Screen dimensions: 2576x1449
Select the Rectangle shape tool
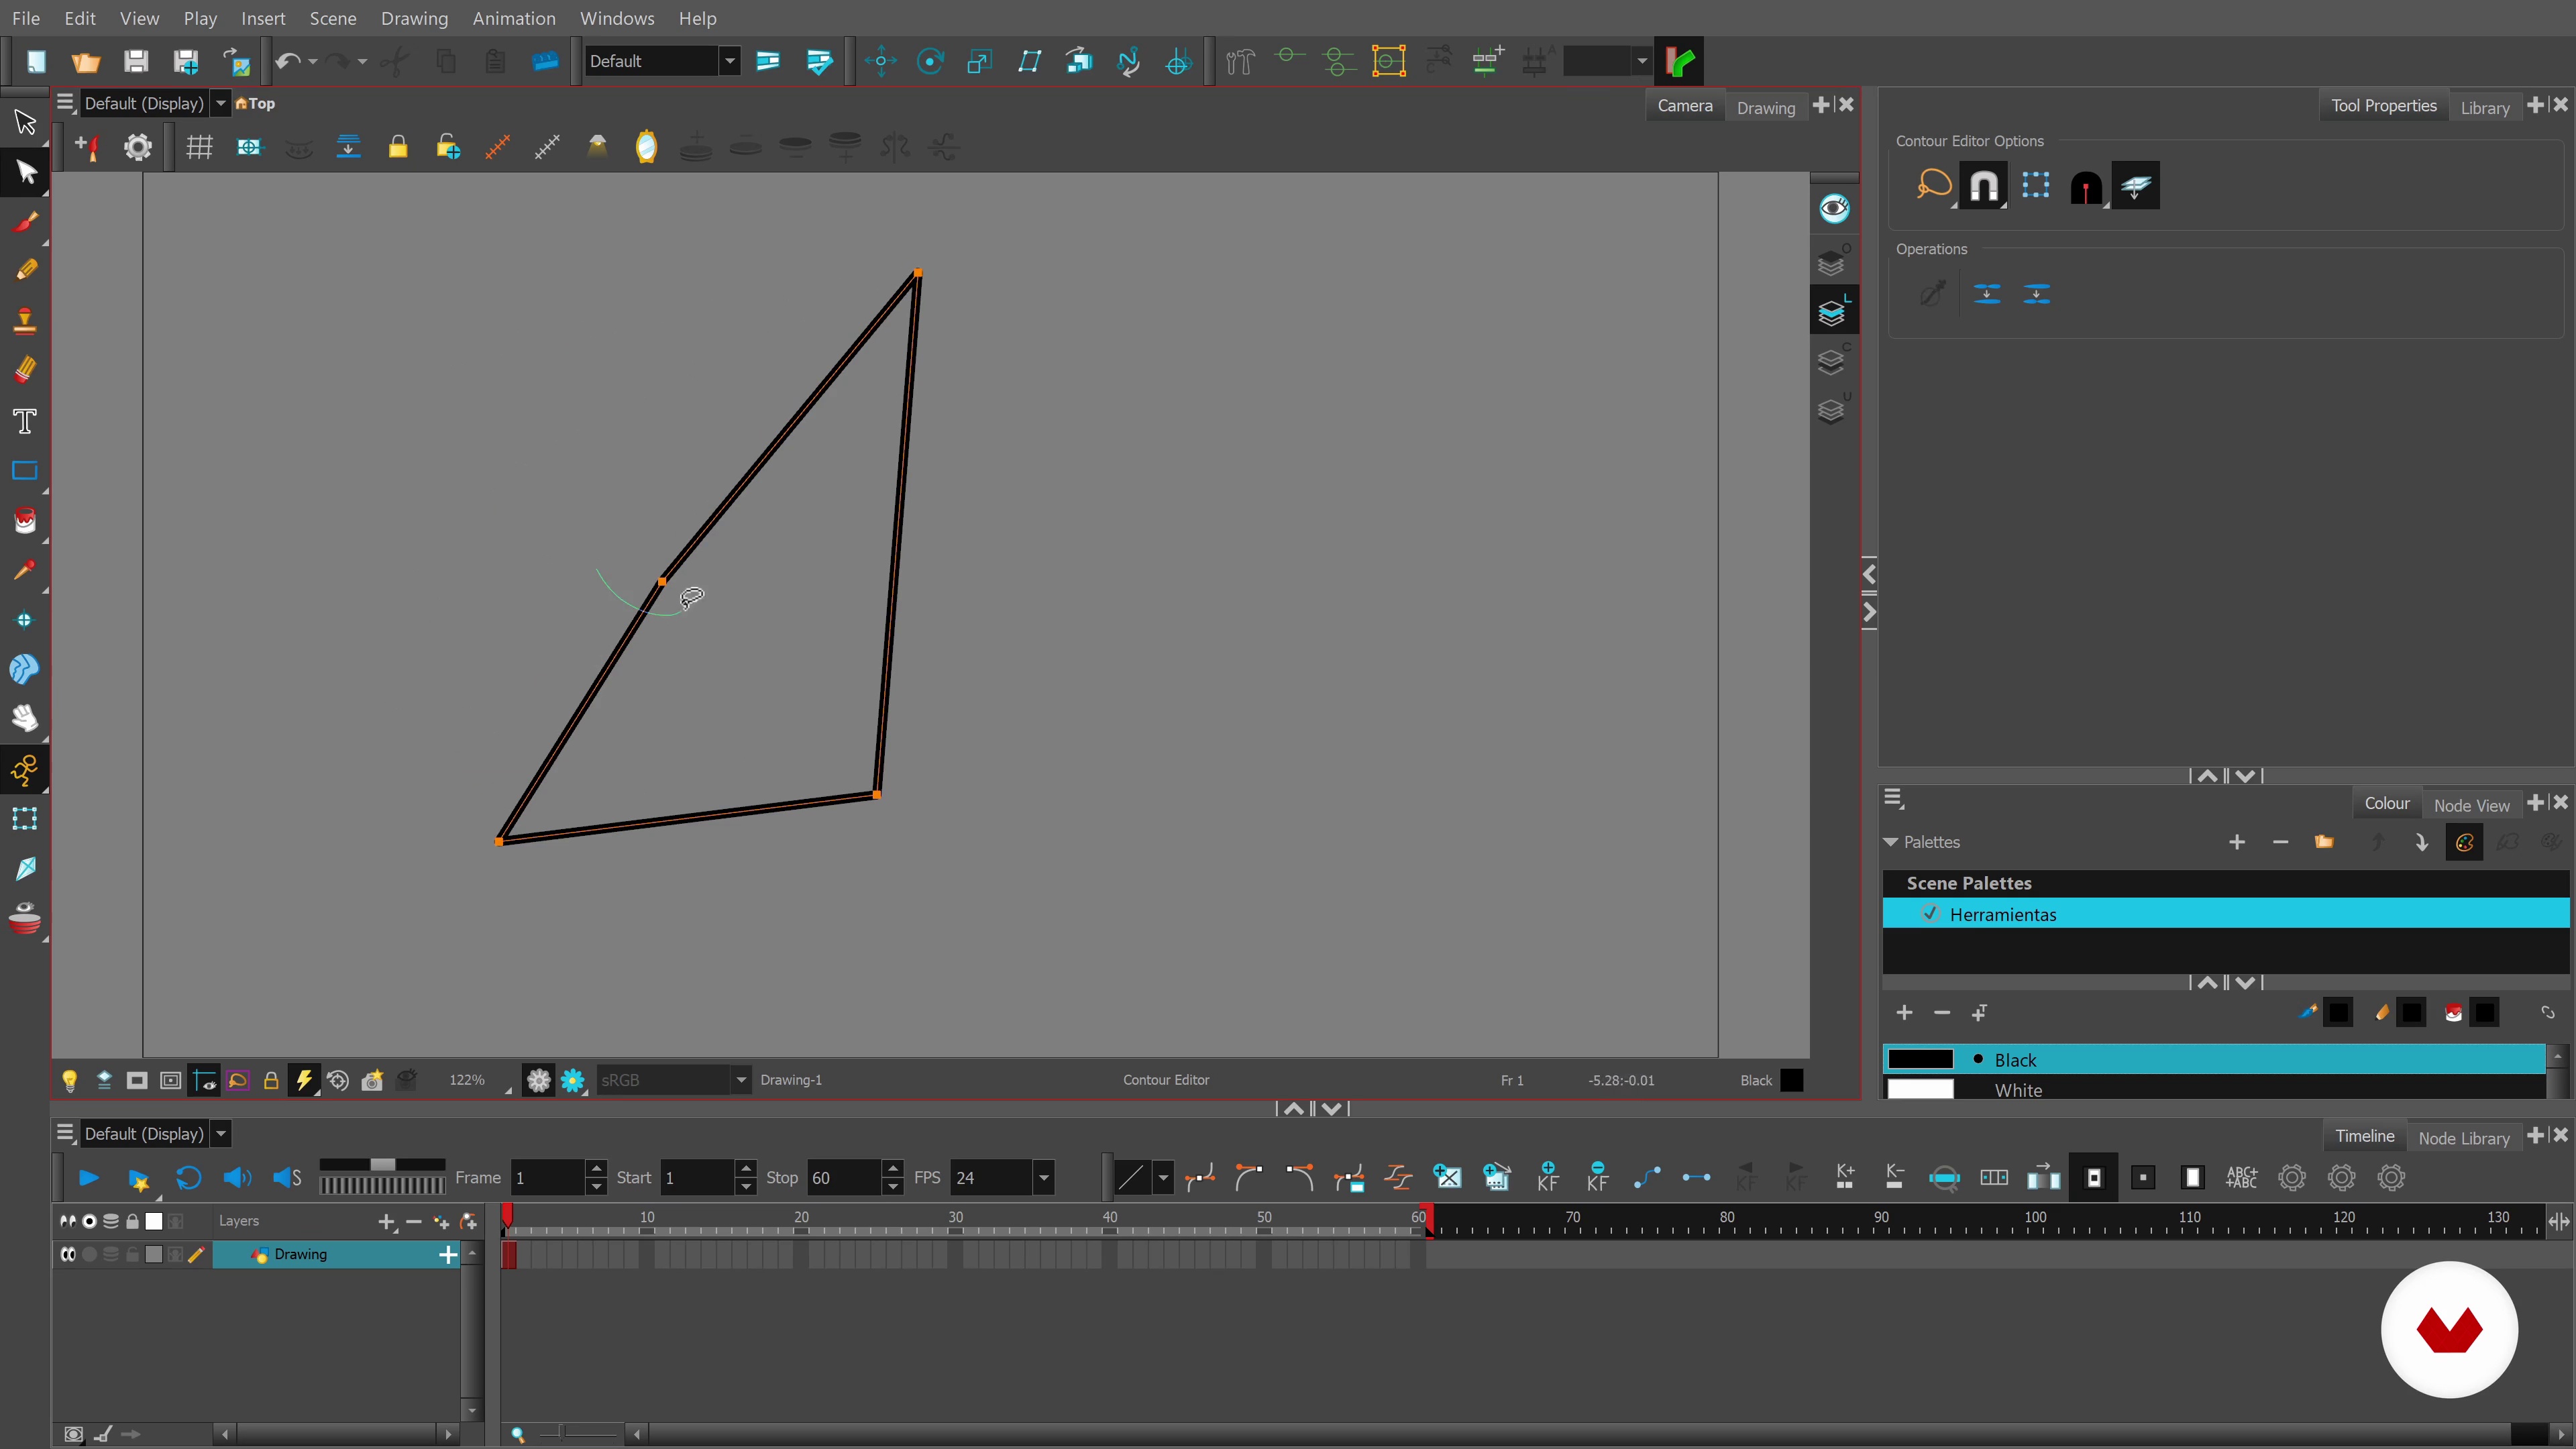[x=25, y=470]
